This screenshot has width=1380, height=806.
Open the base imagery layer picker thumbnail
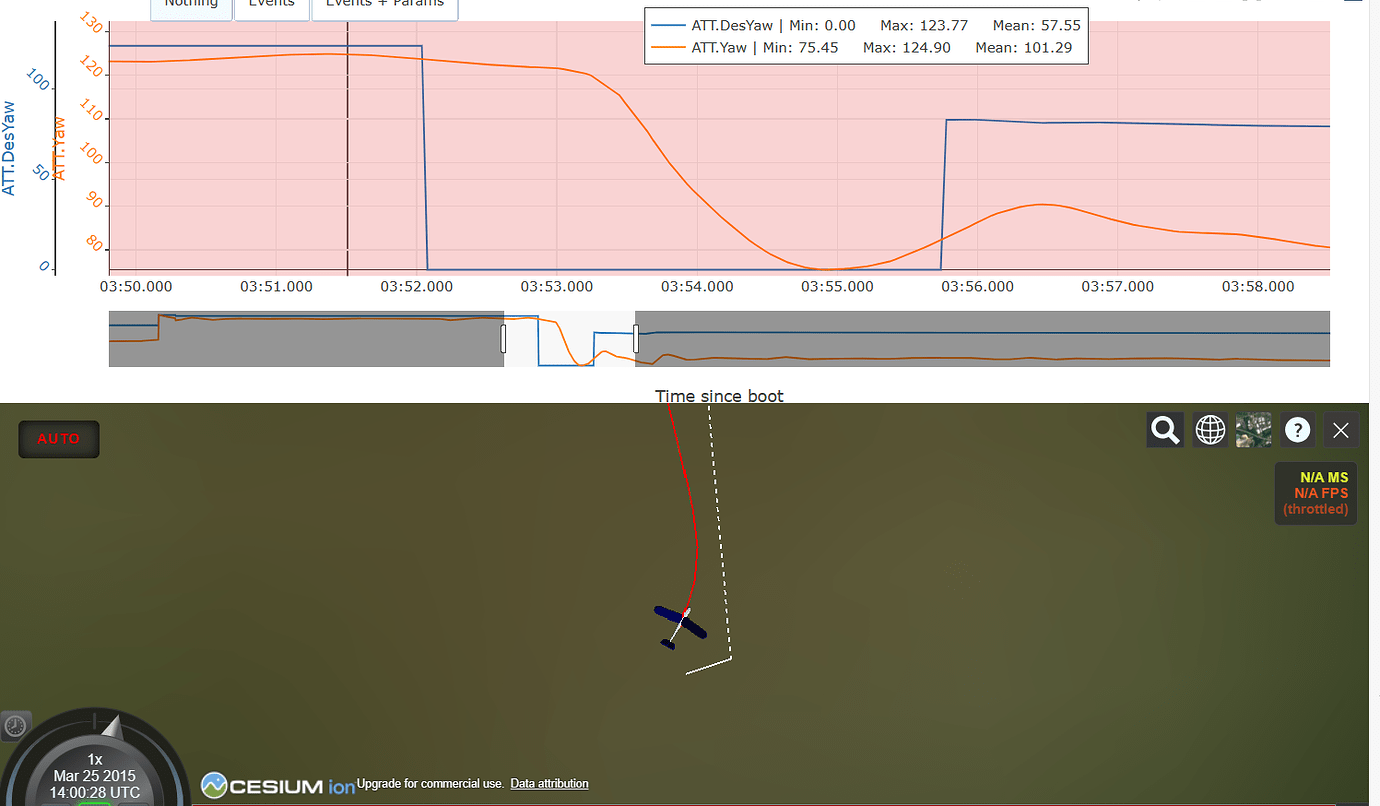coord(1253,429)
